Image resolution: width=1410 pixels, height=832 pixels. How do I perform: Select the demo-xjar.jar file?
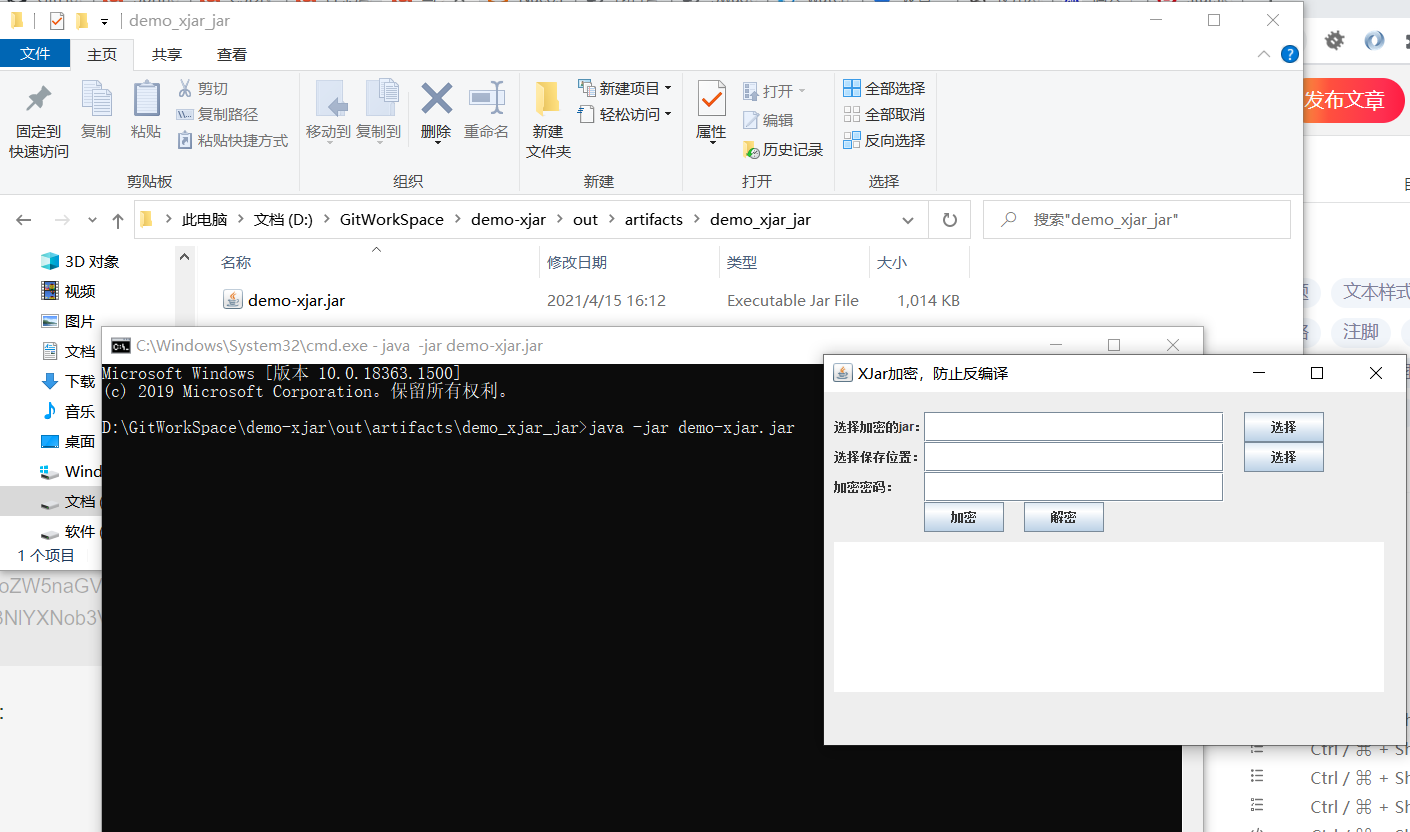coord(296,300)
